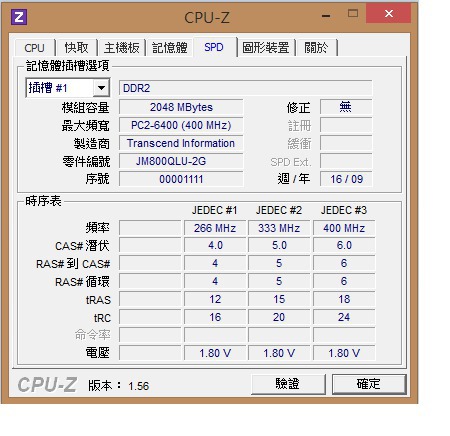Click the tRC value 16
Image resolution: width=450 pixels, height=436 pixels.
coord(215,317)
